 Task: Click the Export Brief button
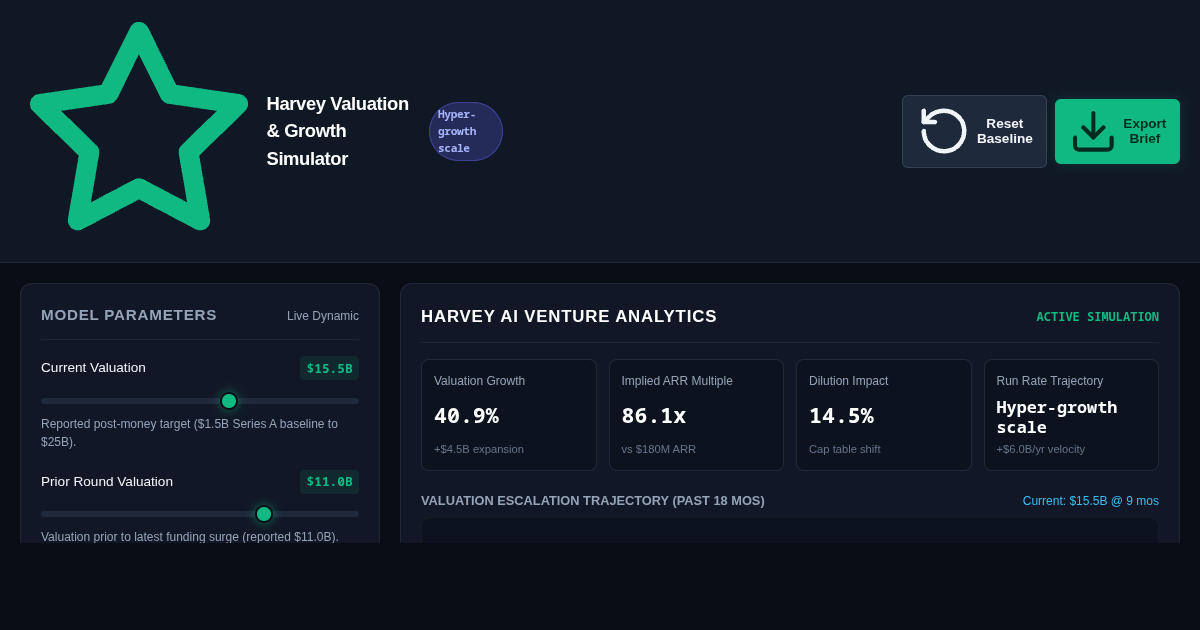point(1117,131)
